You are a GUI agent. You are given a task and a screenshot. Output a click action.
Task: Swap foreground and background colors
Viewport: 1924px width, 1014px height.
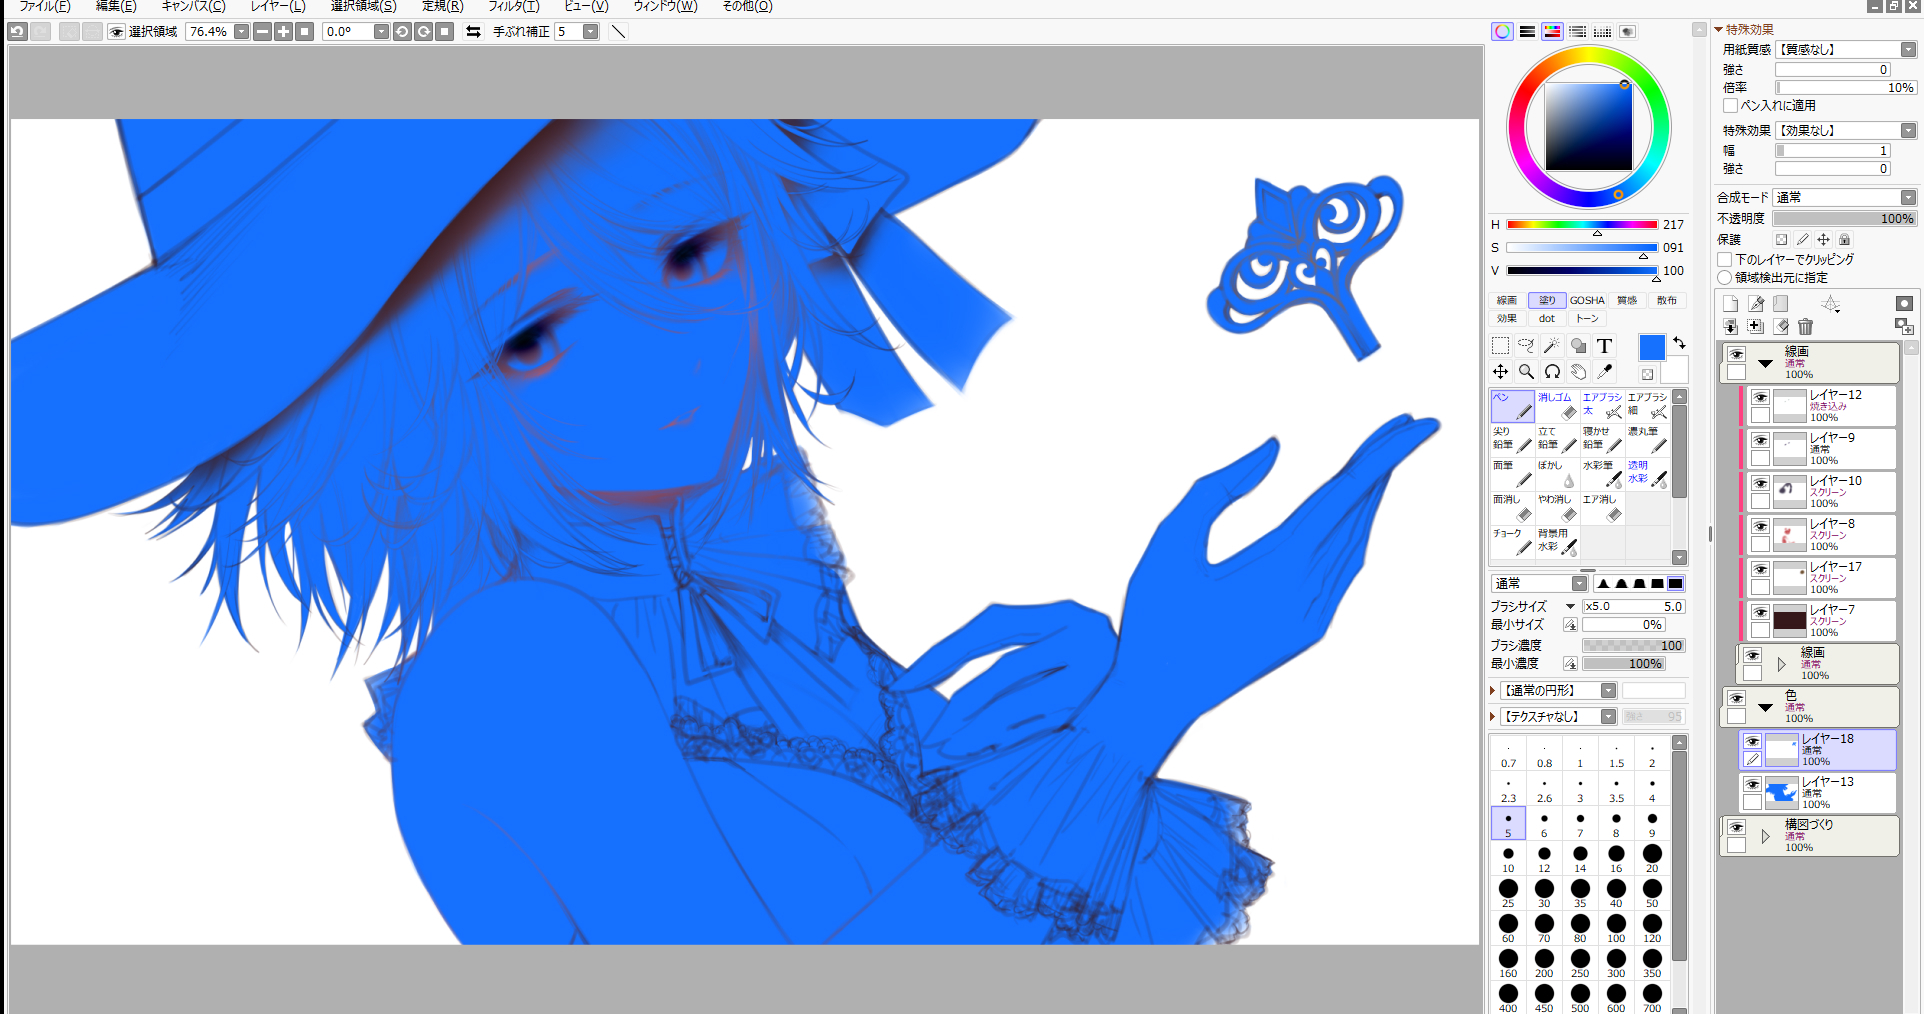[x=1679, y=343]
